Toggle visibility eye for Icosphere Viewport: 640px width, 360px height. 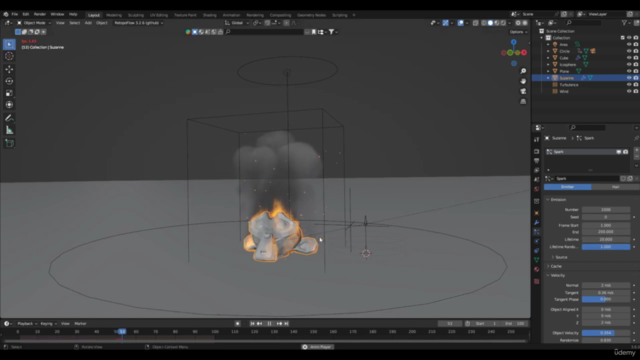click(x=629, y=64)
